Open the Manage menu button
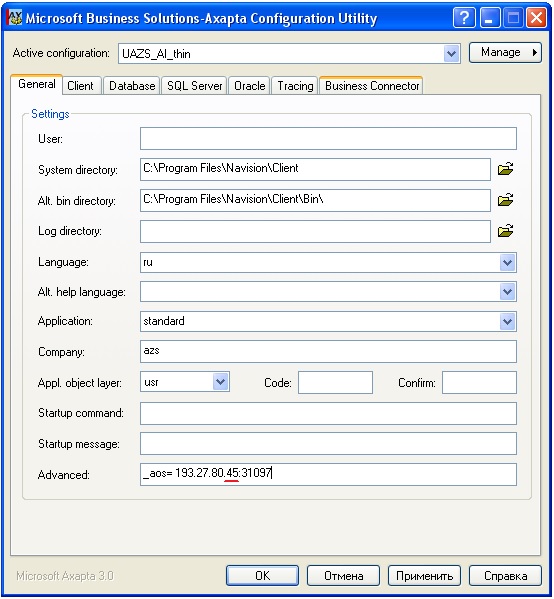 tap(505, 52)
